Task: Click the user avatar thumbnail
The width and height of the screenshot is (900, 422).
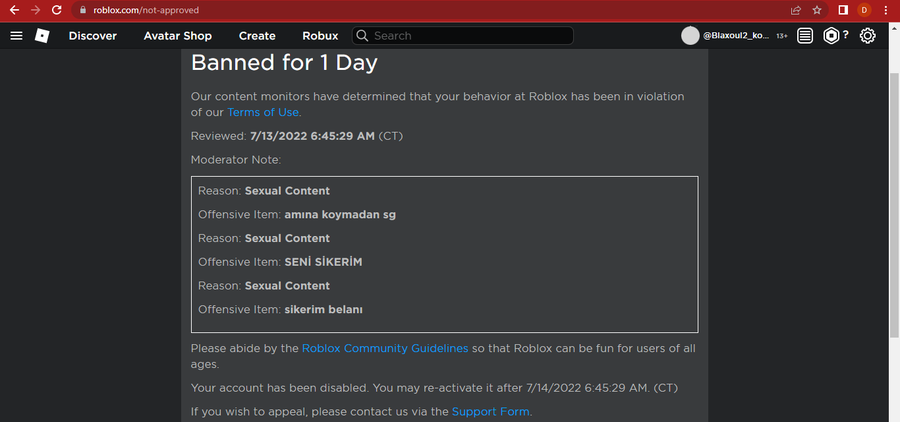Action: (690, 36)
